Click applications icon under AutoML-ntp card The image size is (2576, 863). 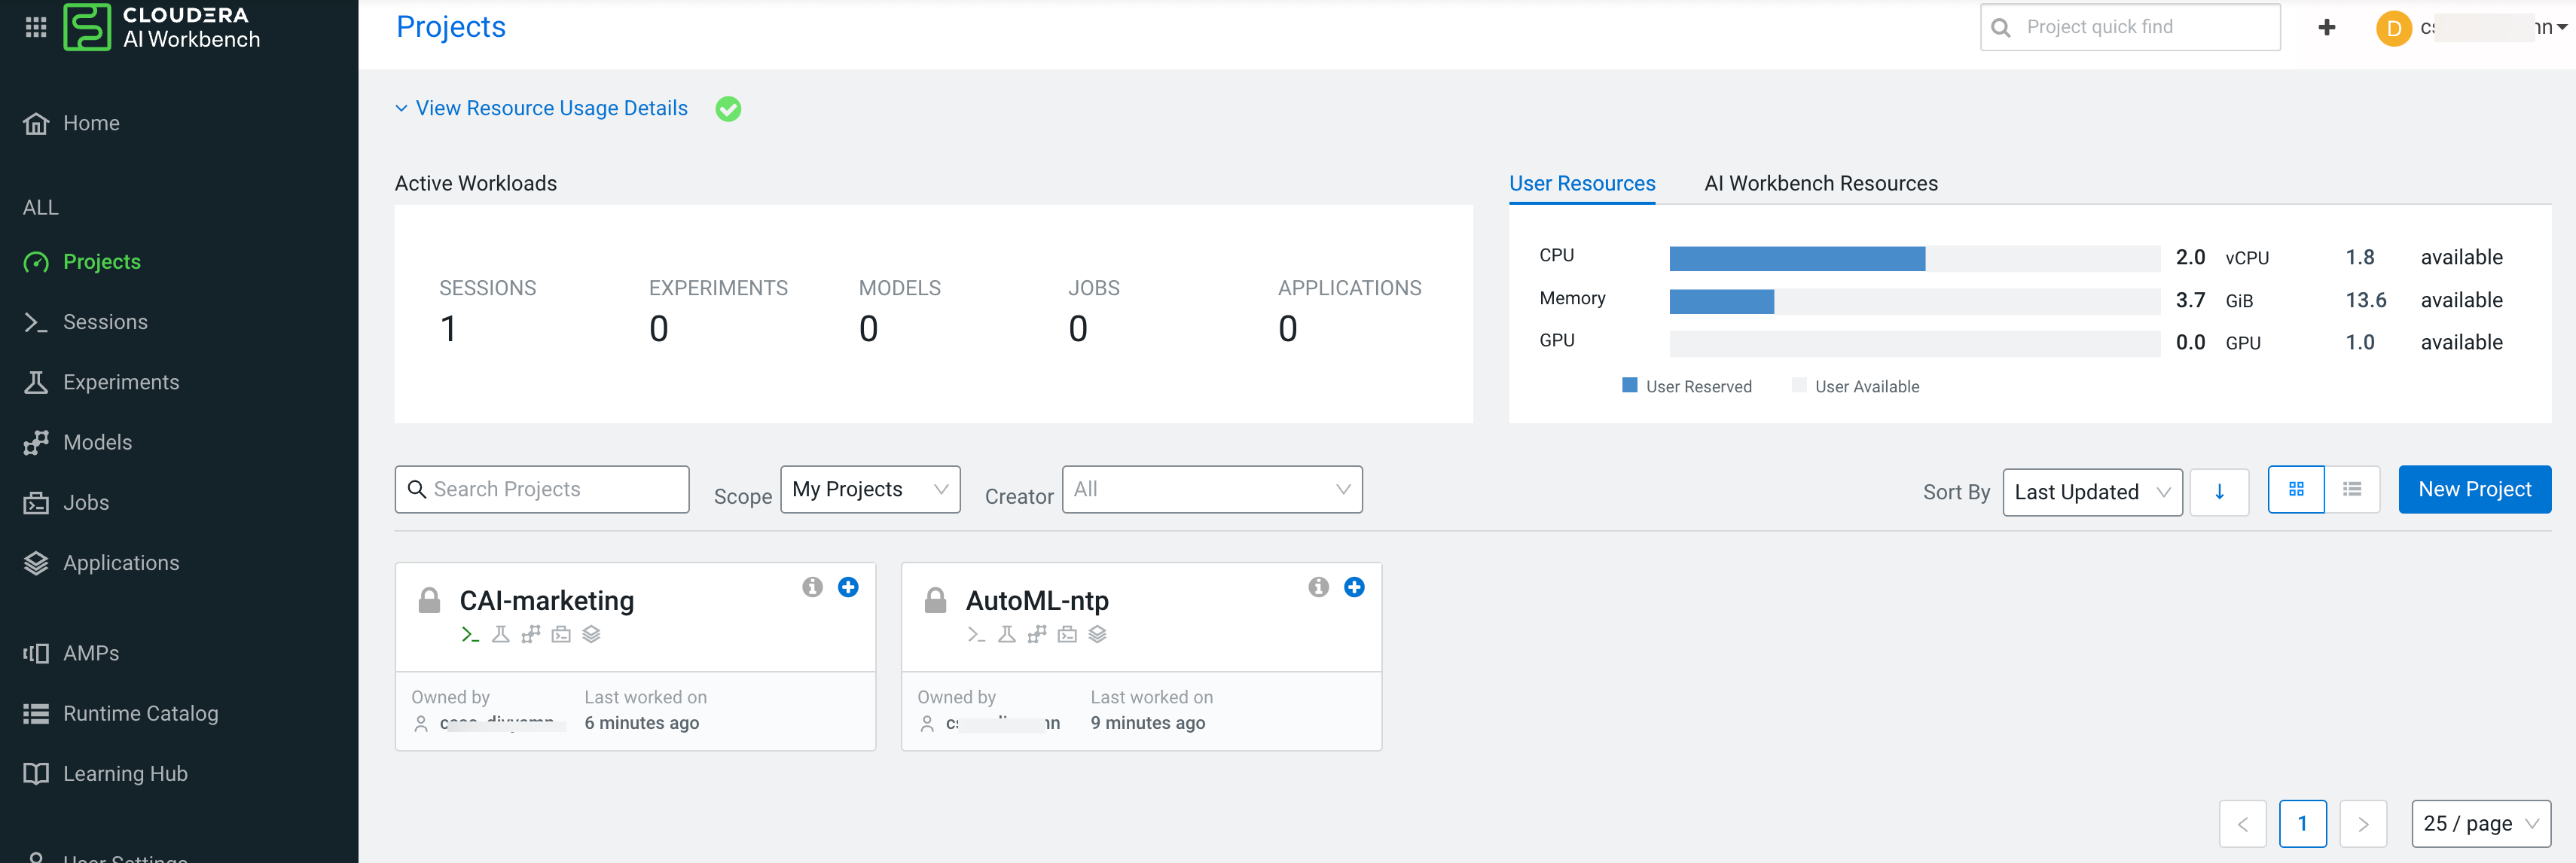(x=1097, y=634)
